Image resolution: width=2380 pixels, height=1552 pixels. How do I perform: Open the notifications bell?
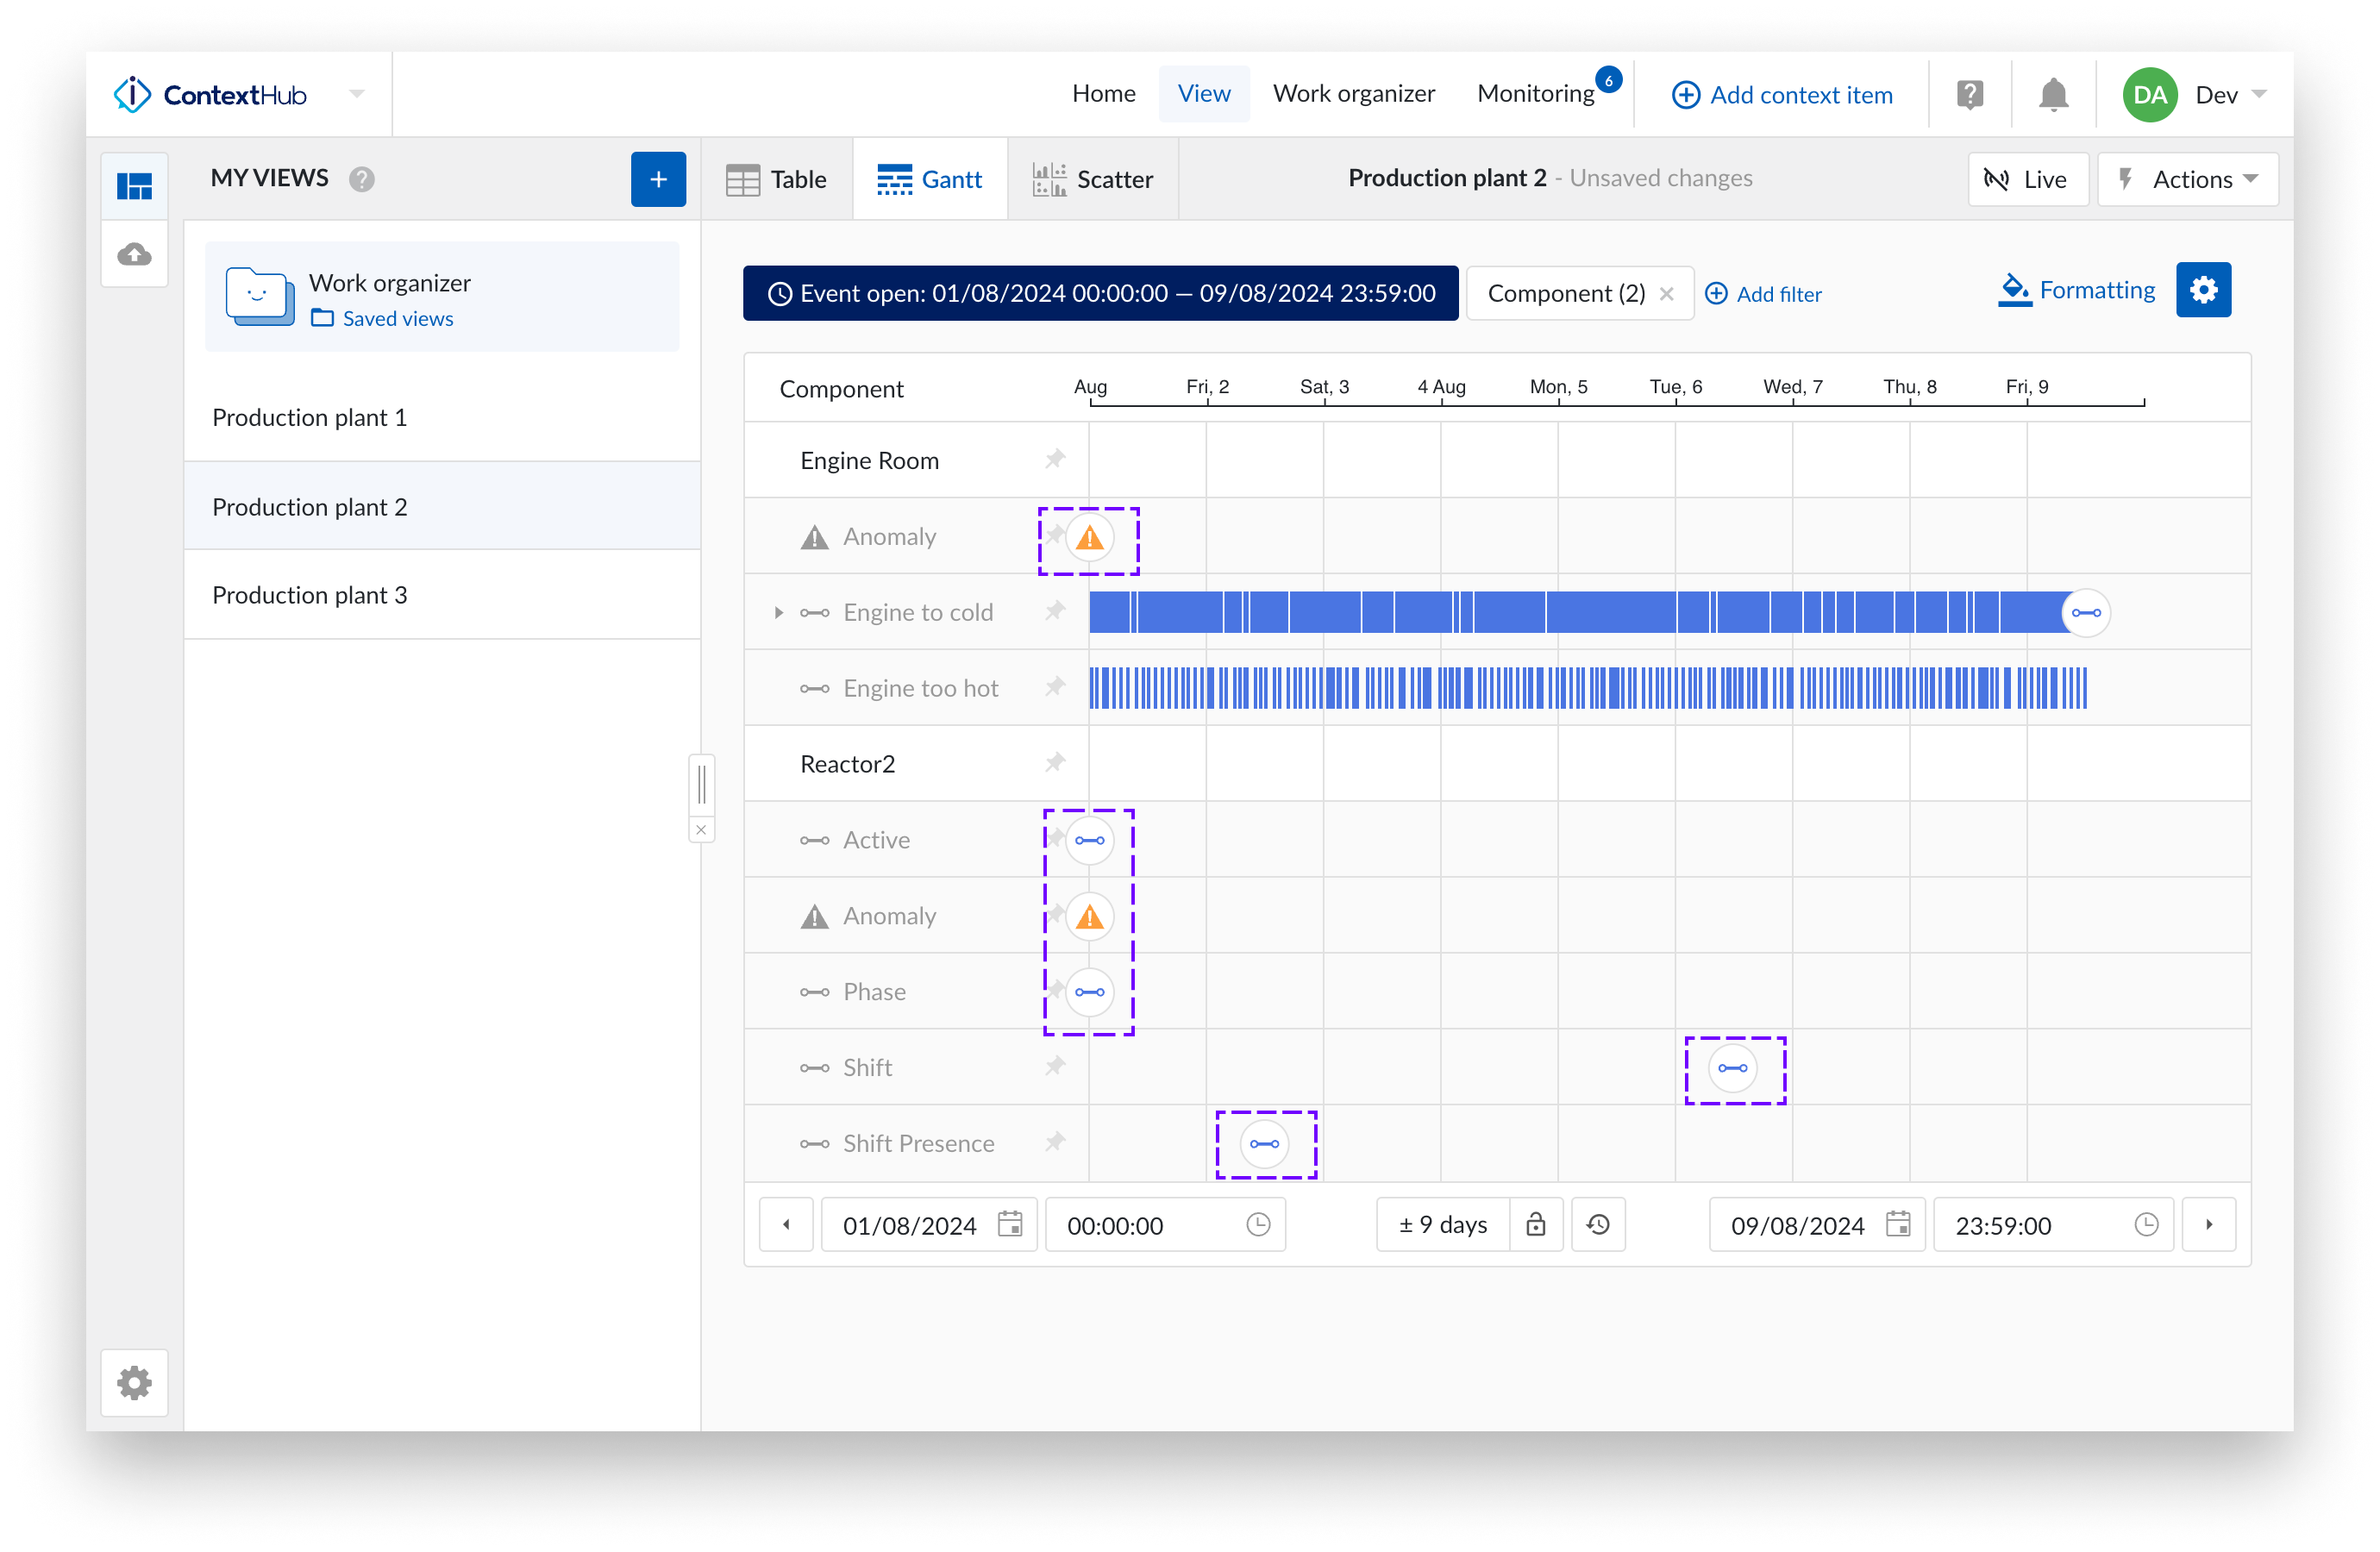pyautogui.click(x=2053, y=95)
